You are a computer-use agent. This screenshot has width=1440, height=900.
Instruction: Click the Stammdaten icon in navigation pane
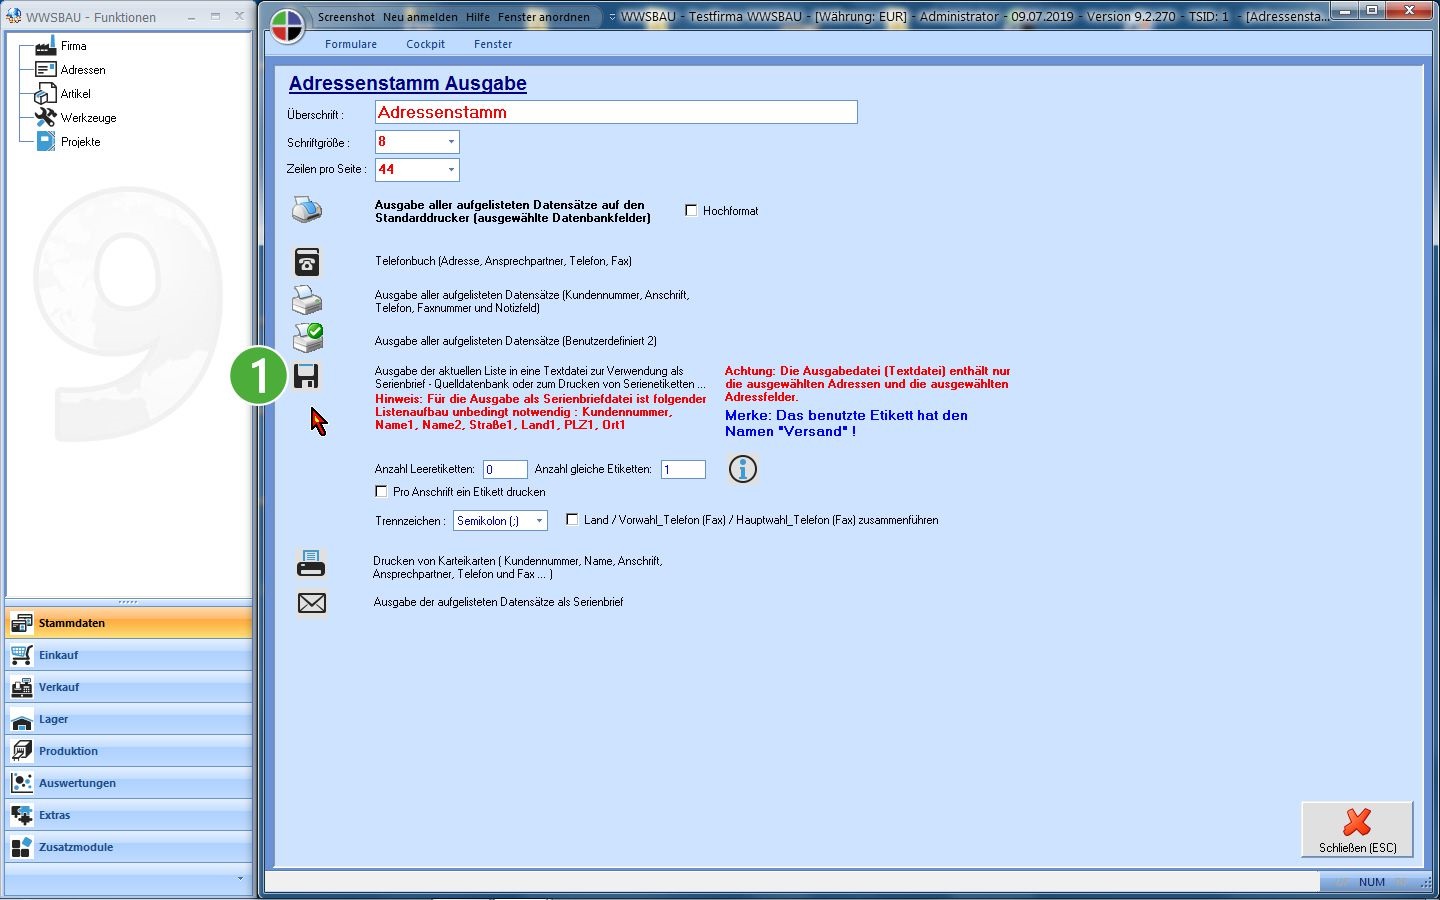click(21, 623)
